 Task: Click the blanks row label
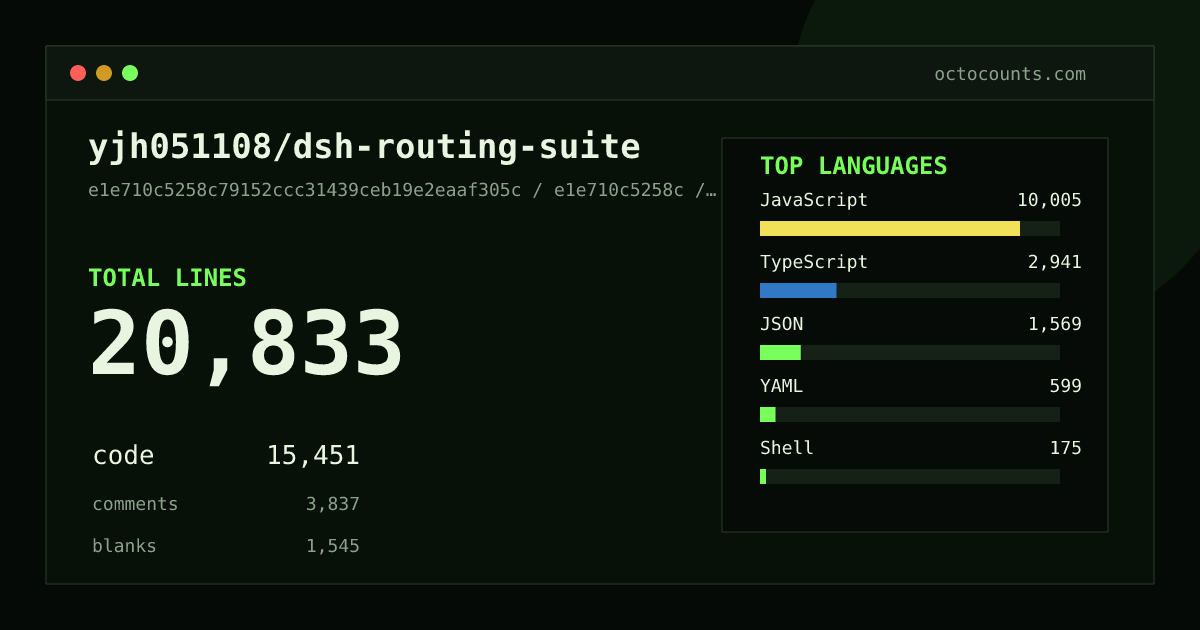(x=124, y=546)
